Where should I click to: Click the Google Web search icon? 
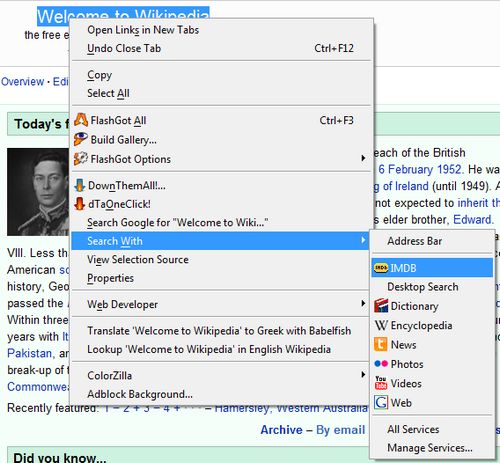click(x=381, y=402)
